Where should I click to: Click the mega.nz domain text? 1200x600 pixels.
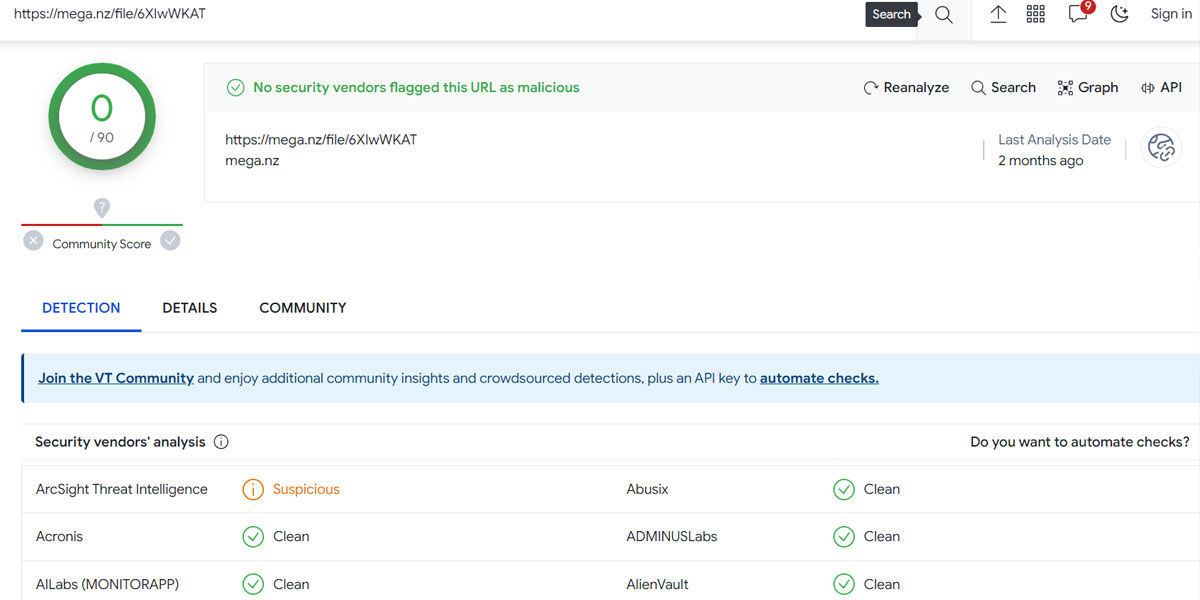252,160
